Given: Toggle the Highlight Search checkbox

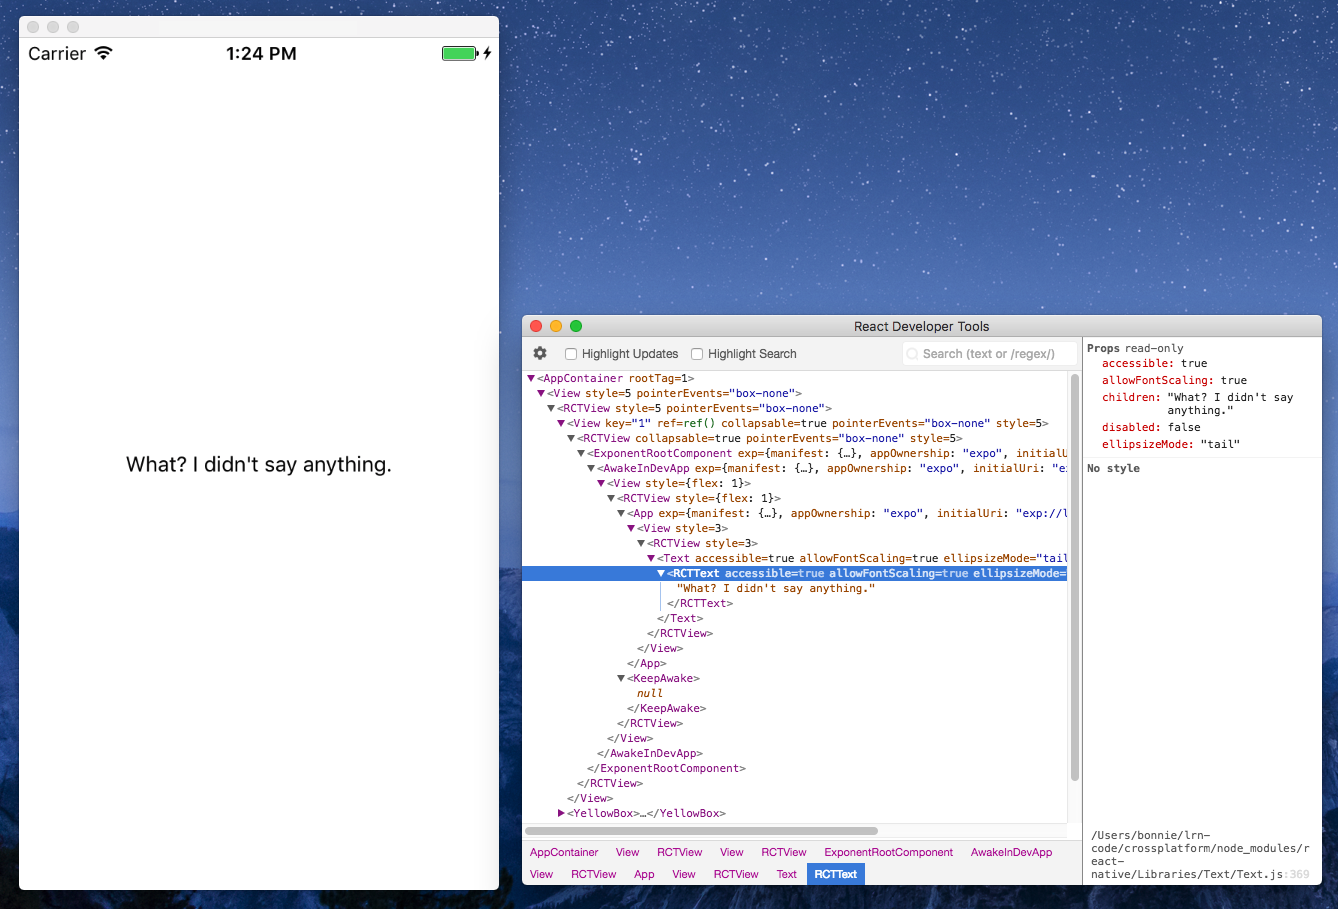Looking at the screenshot, I should click(697, 354).
